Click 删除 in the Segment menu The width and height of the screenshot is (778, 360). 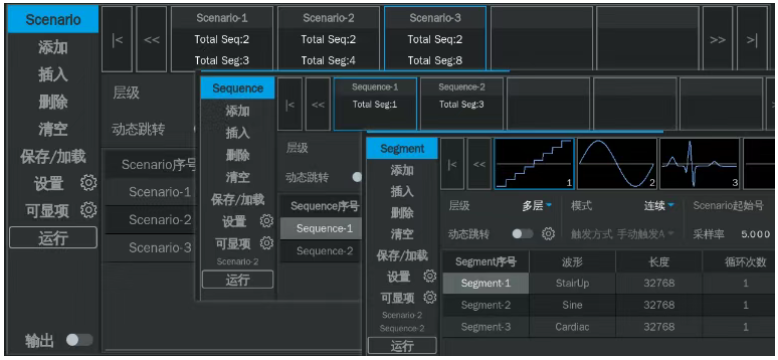[402, 213]
